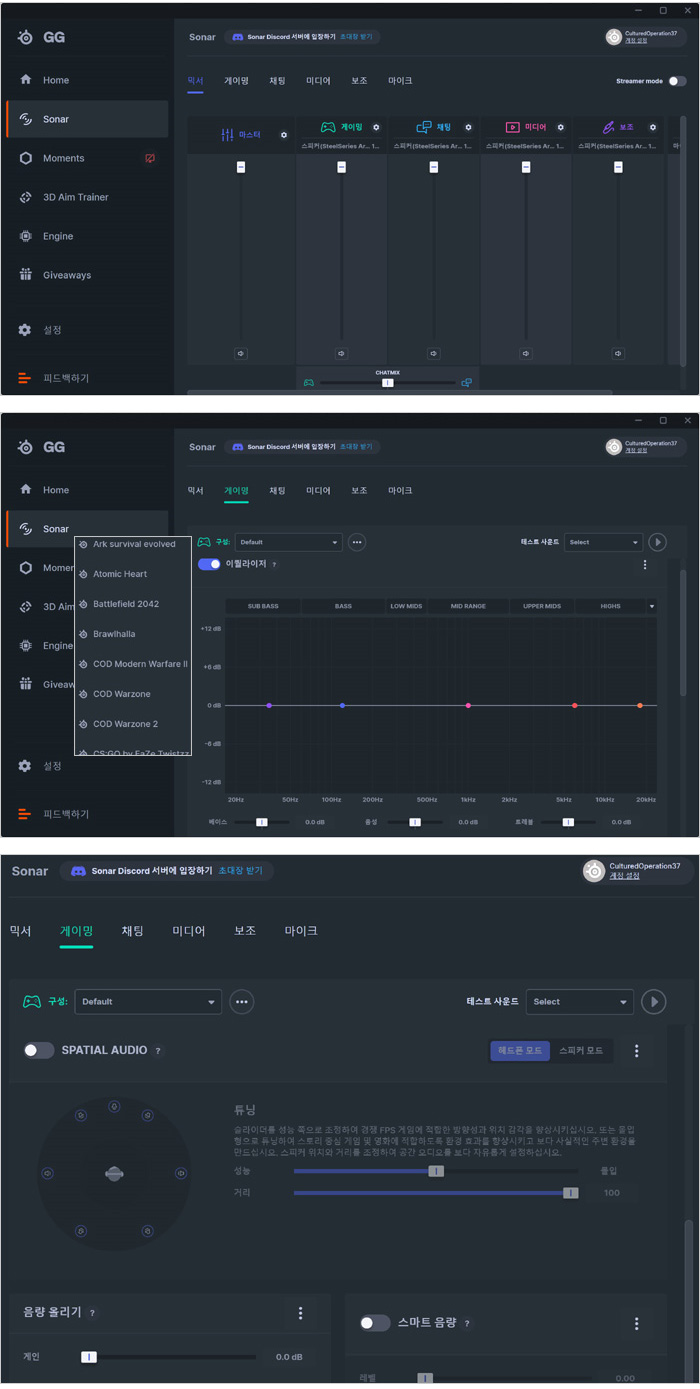Click the user avatar in the mixer view

614,37
